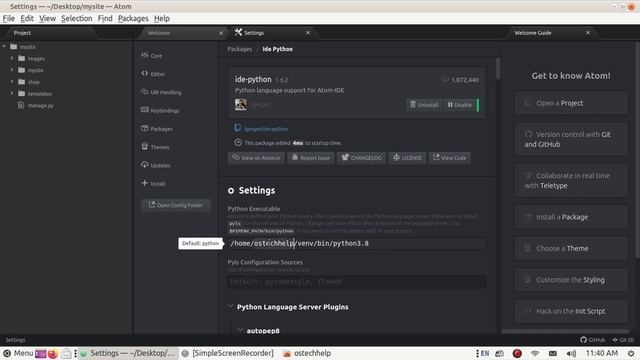The width and height of the screenshot is (640, 360).
Task: Open the system Menu on taskbar
Action: 18,353
